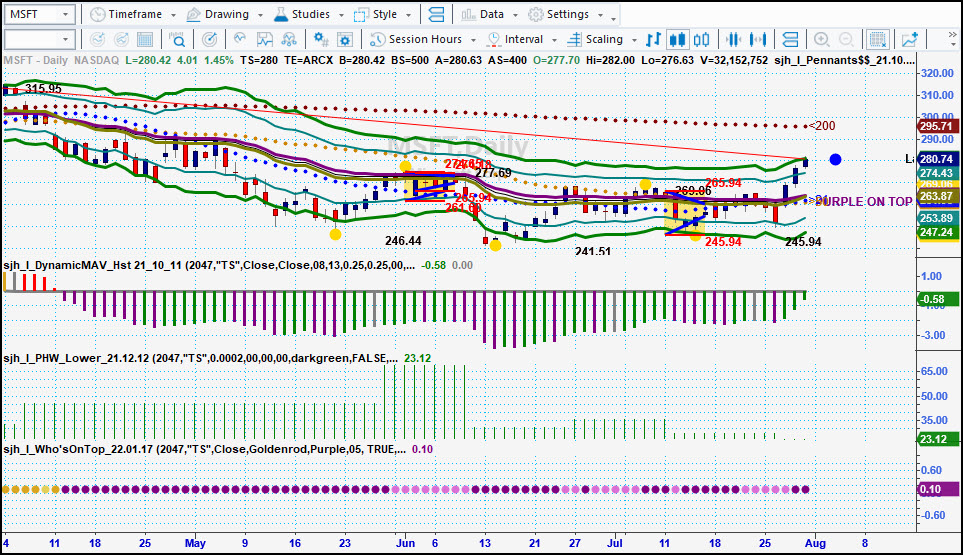The height and width of the screenshot is (555, 963).
Task: Click the purple 0.10 axis label
Action: pos(937,489)
